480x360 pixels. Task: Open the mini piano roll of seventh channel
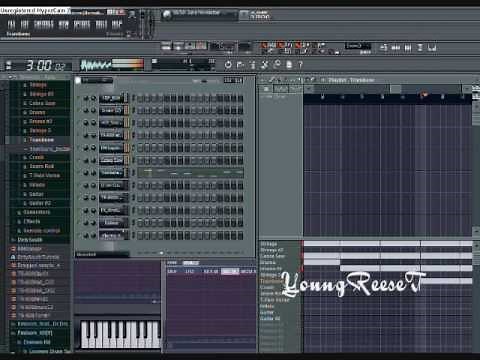pos(191,173)
